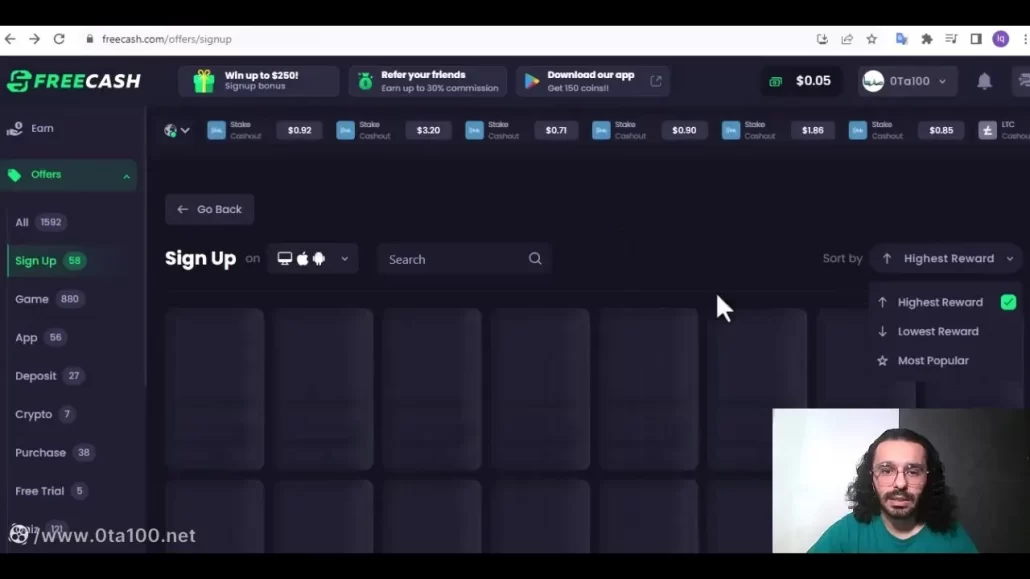Click the $0.05 balance display
Viewport: 1030px width, 579px height.
pyautogui.click(x=802, y=81)
